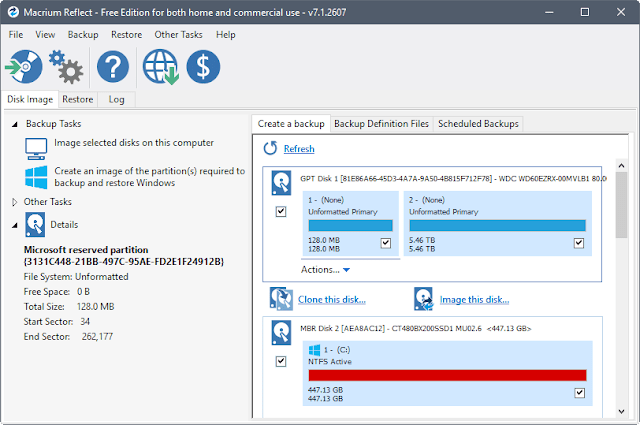The width and height of the screenshot is (640, 425).
Task: Click the monitor icon for imaging selected disks
Action: [36, 149]
